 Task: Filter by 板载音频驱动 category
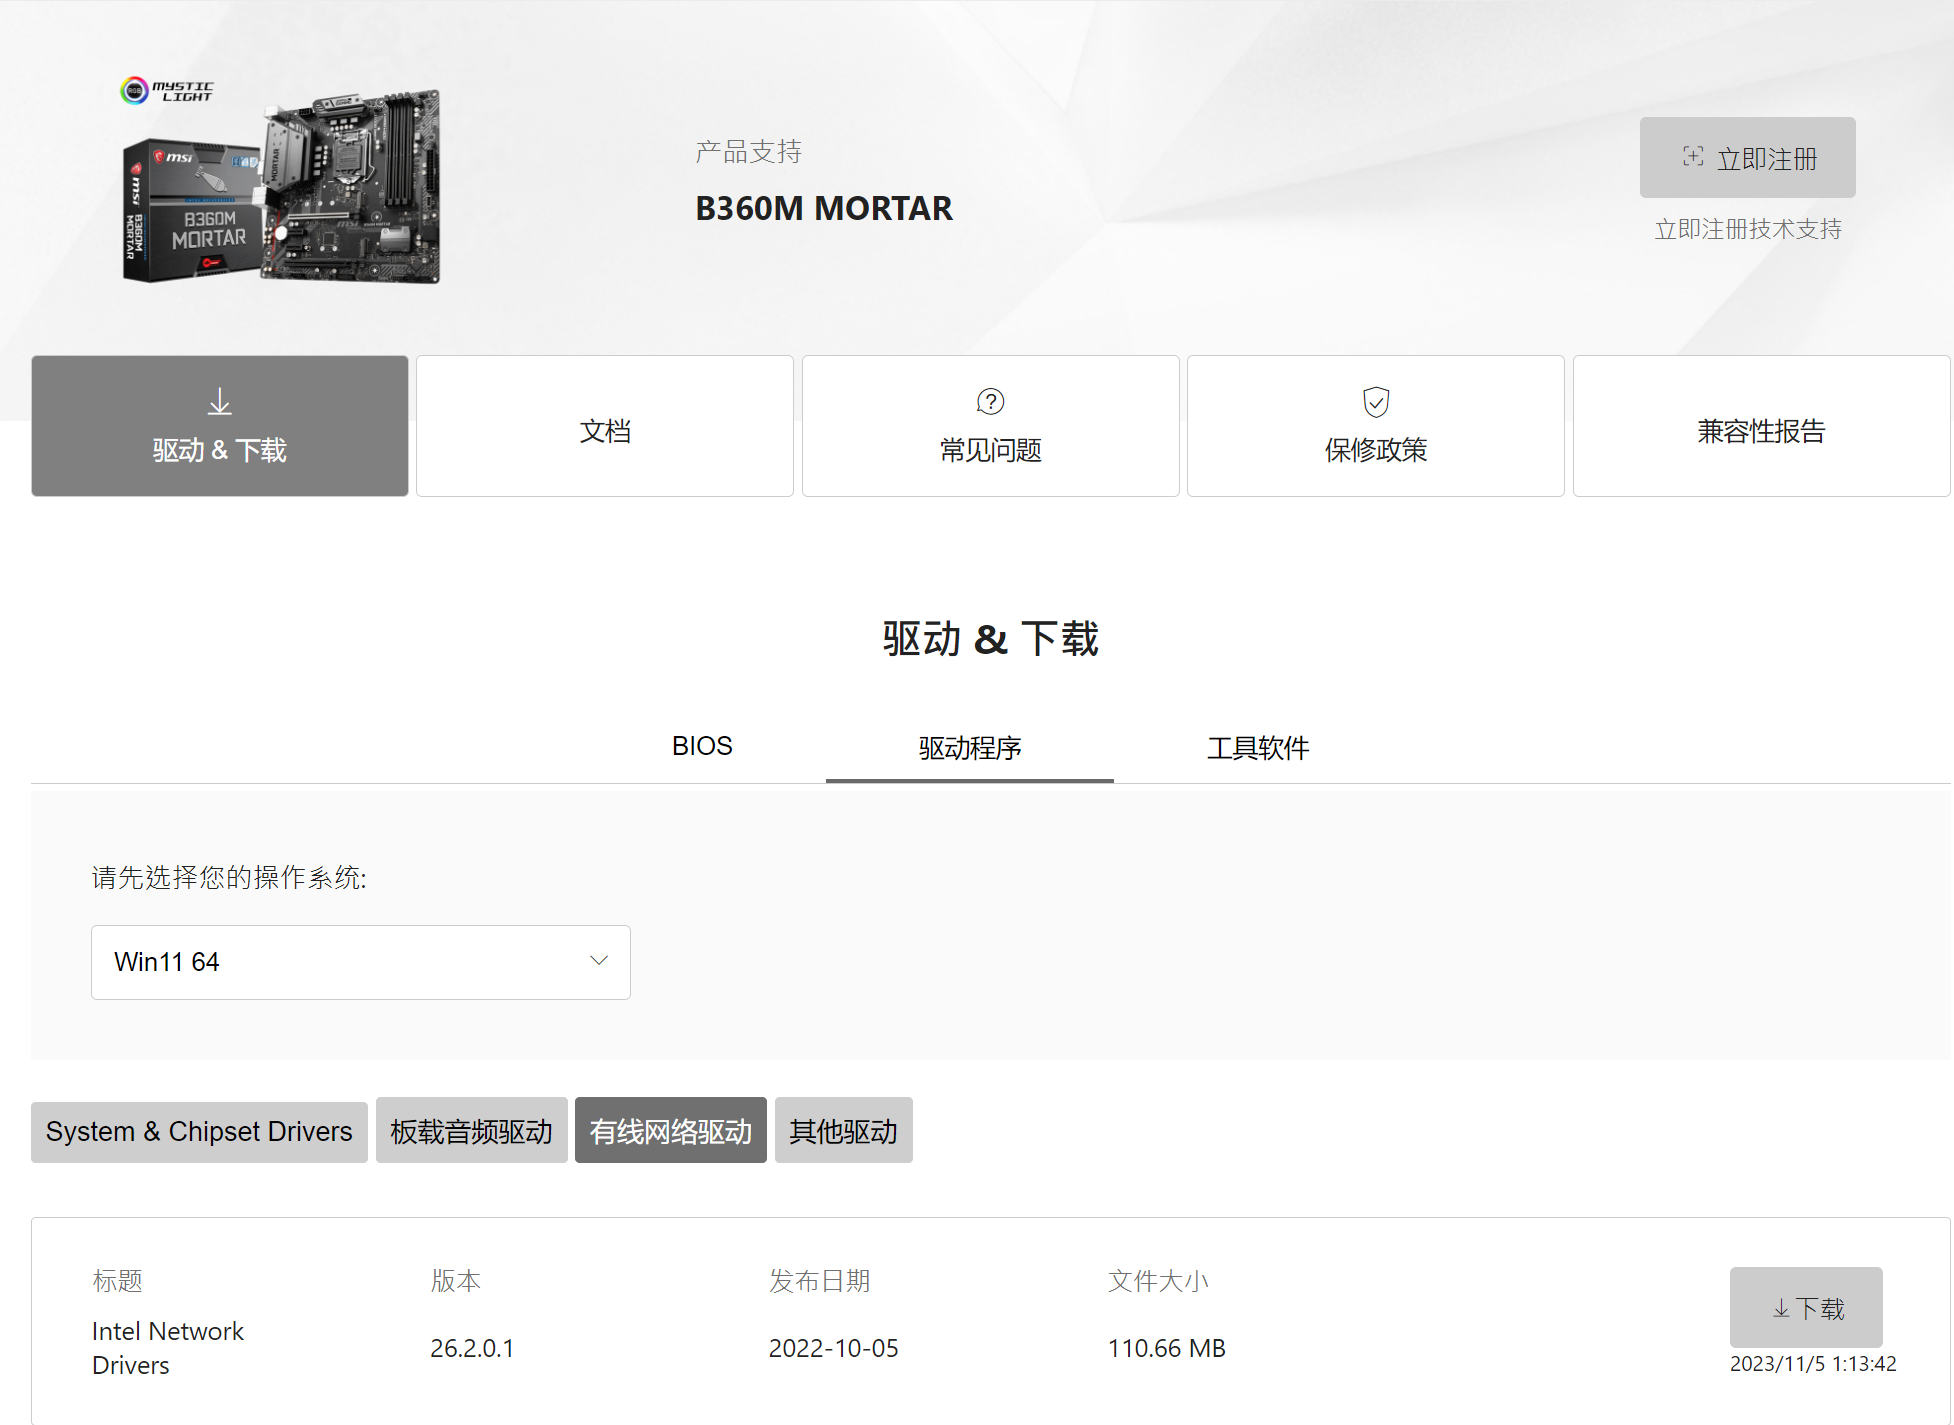click(x=472, y=1131)
